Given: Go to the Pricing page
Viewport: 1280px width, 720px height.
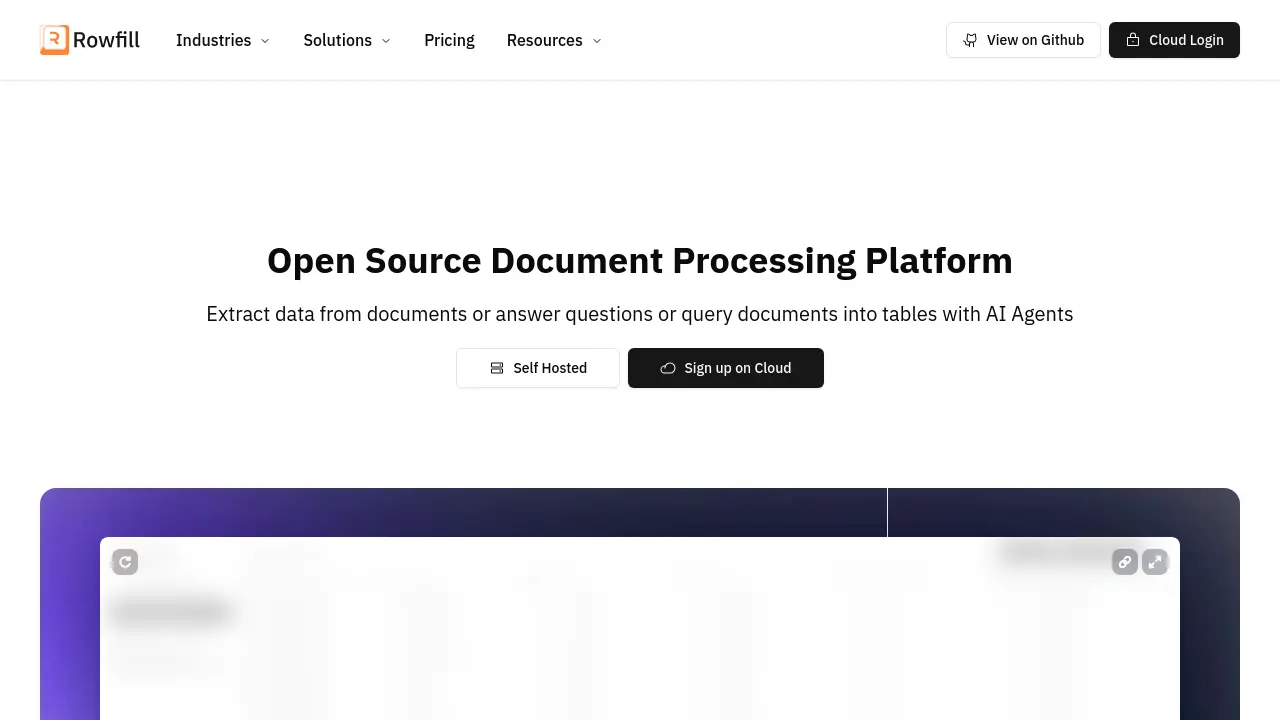Looking at the screenshot, I should click(x=449, y=40).
